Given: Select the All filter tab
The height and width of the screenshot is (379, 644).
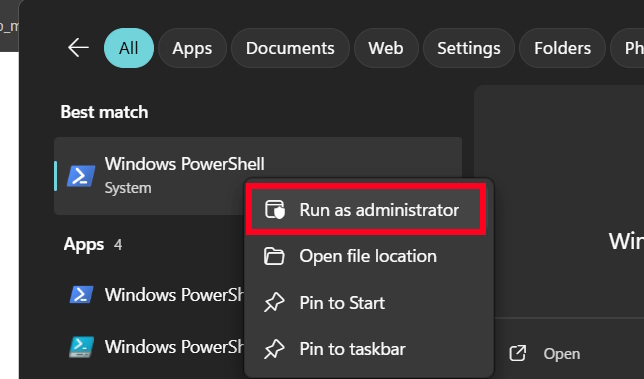Looking at the screenshot, I should [x=129, y=48].
